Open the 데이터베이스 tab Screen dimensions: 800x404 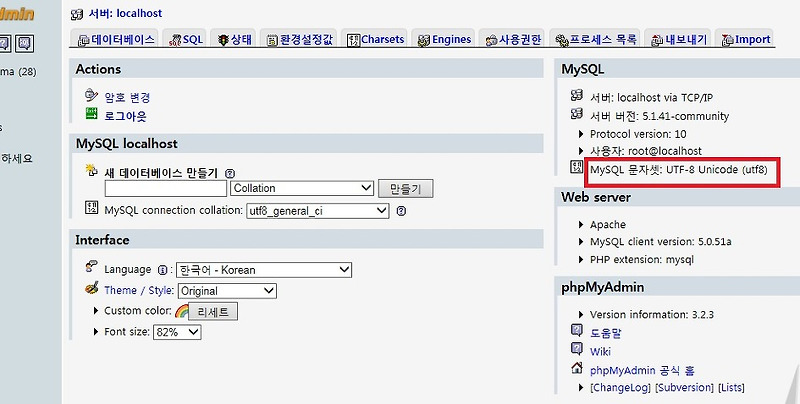(x=115, y=39)
